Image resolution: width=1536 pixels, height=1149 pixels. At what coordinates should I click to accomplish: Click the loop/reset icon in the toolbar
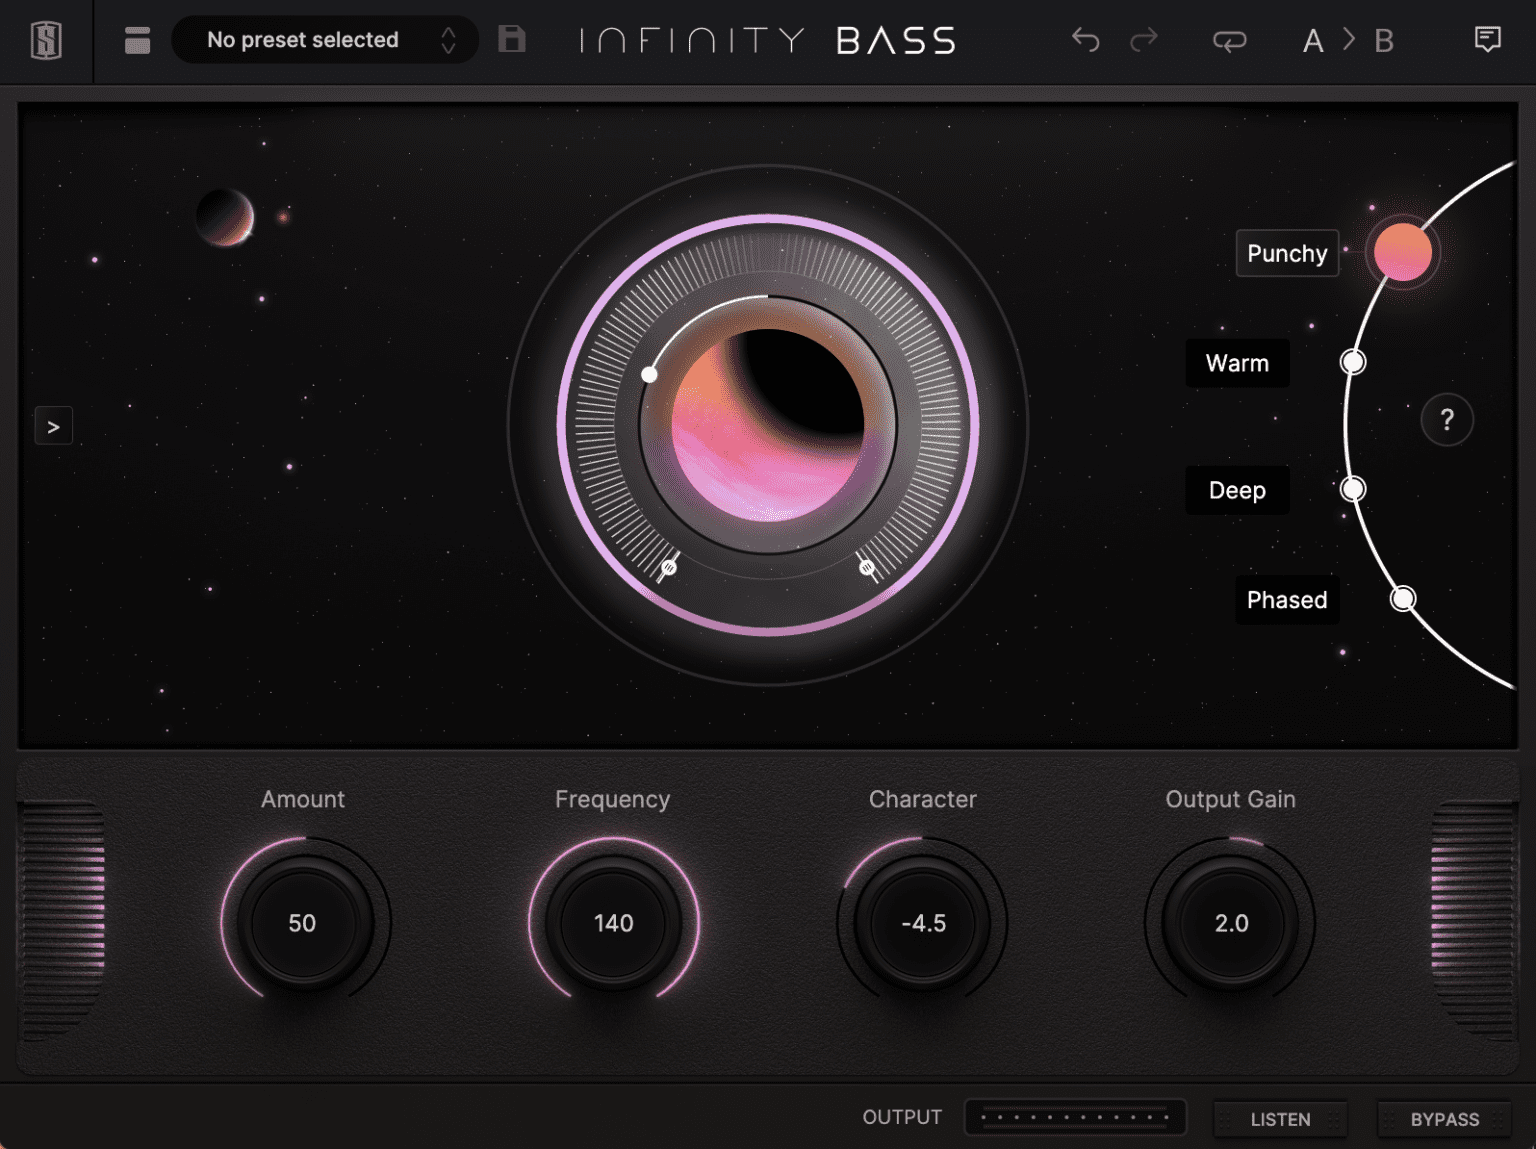click(x=1229, y=40)
